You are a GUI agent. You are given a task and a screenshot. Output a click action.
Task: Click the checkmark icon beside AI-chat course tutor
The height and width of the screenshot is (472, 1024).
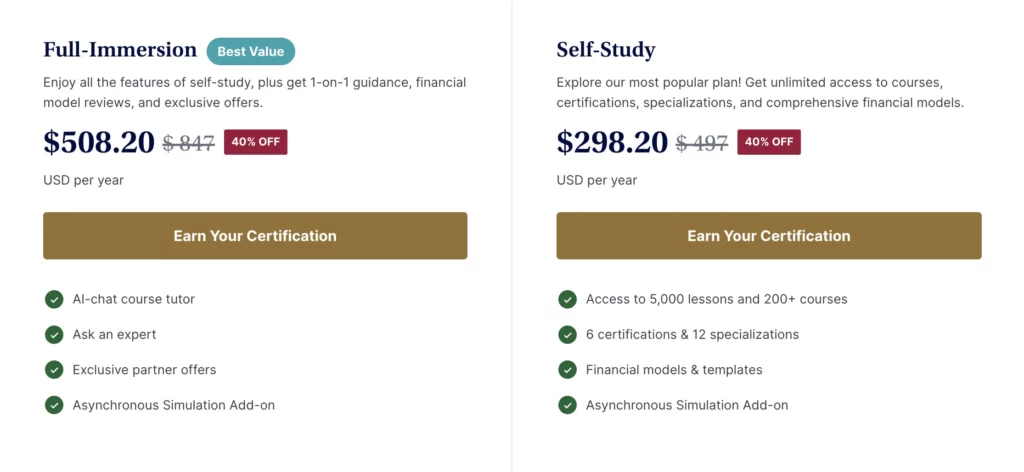pyautogui.click(x=54, y=300)
